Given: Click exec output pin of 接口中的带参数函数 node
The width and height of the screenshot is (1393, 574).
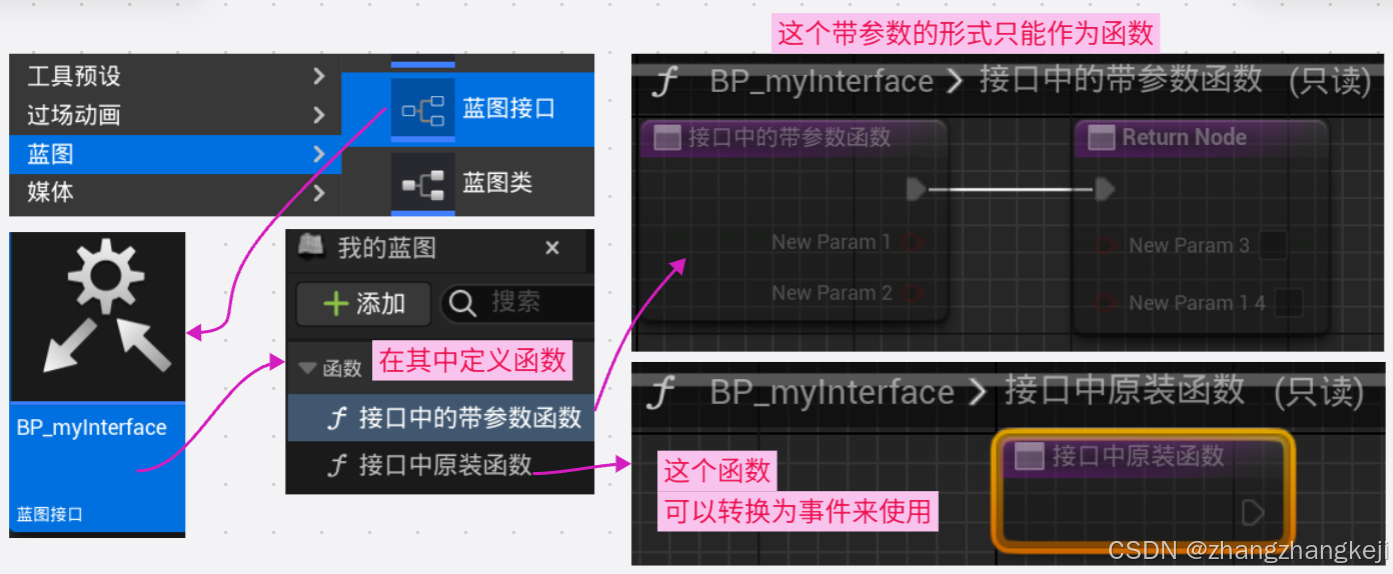Looking at the screenshot, I should 915,189.
